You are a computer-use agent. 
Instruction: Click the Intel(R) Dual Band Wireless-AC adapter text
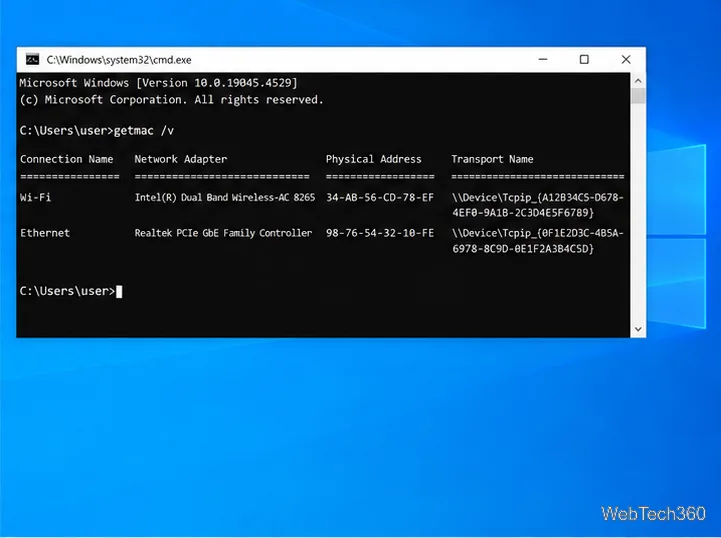[225, 197]
